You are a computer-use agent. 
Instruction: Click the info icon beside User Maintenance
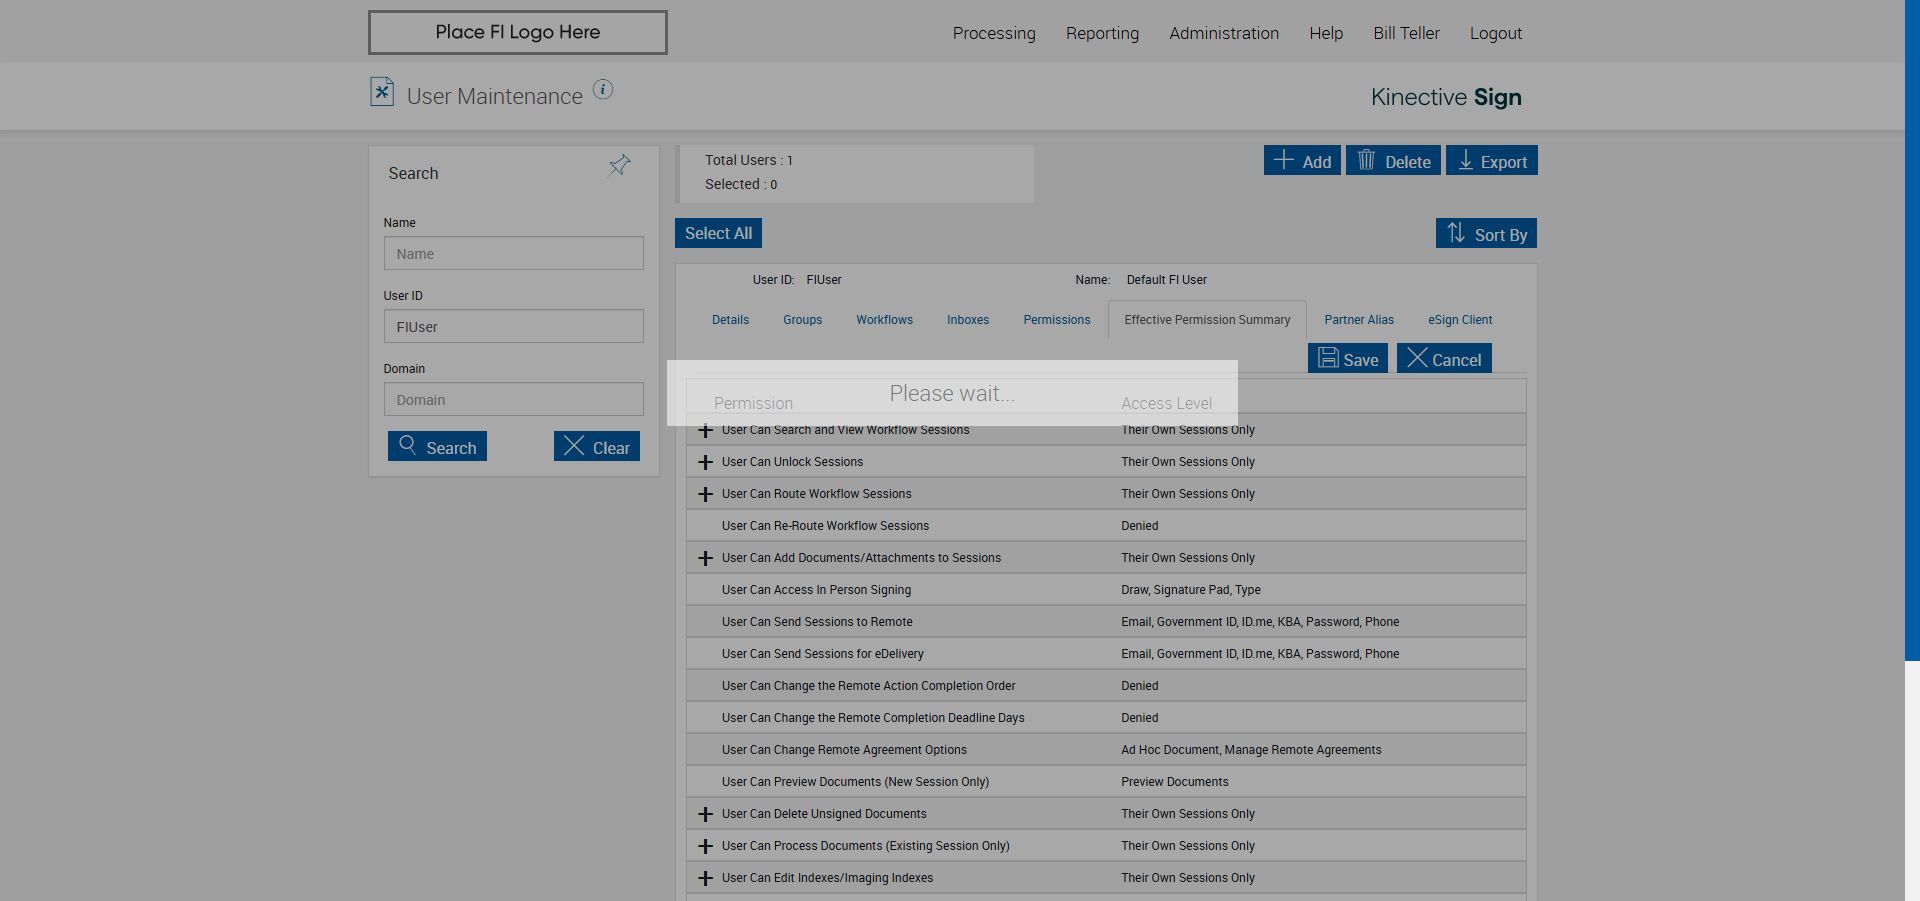click(x=603, y=89)
